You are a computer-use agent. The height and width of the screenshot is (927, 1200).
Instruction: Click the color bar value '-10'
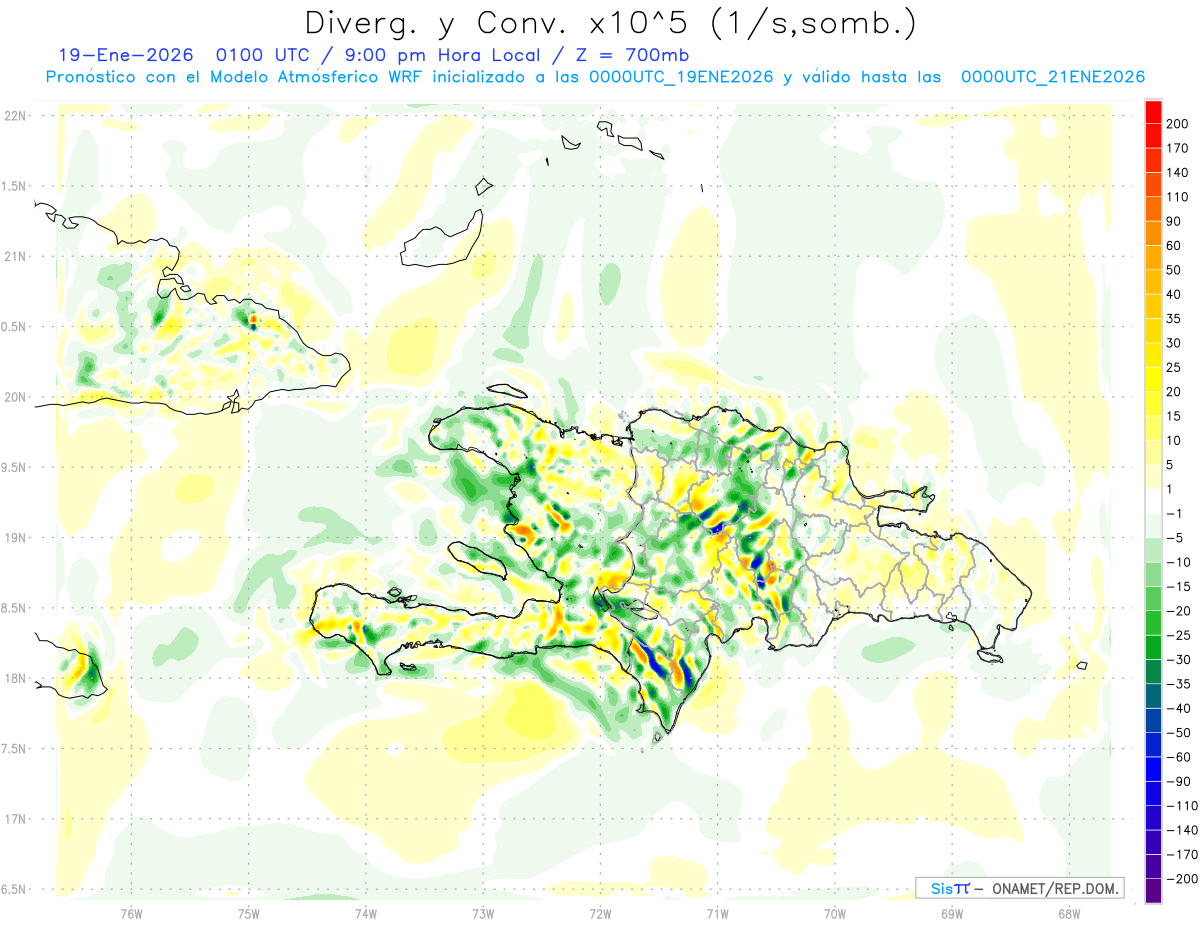[1178, 563]
